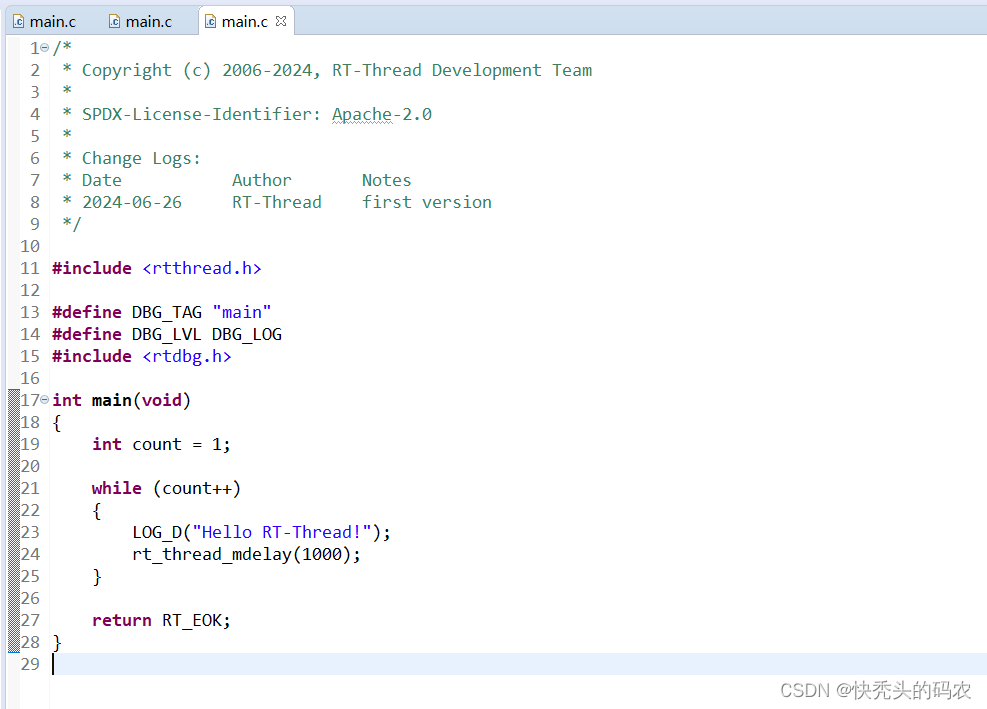The height and width of the screenshot is (709, 987).
Task: Click "<rtdbg.h>" in the include line
Action: pos(187,356)
